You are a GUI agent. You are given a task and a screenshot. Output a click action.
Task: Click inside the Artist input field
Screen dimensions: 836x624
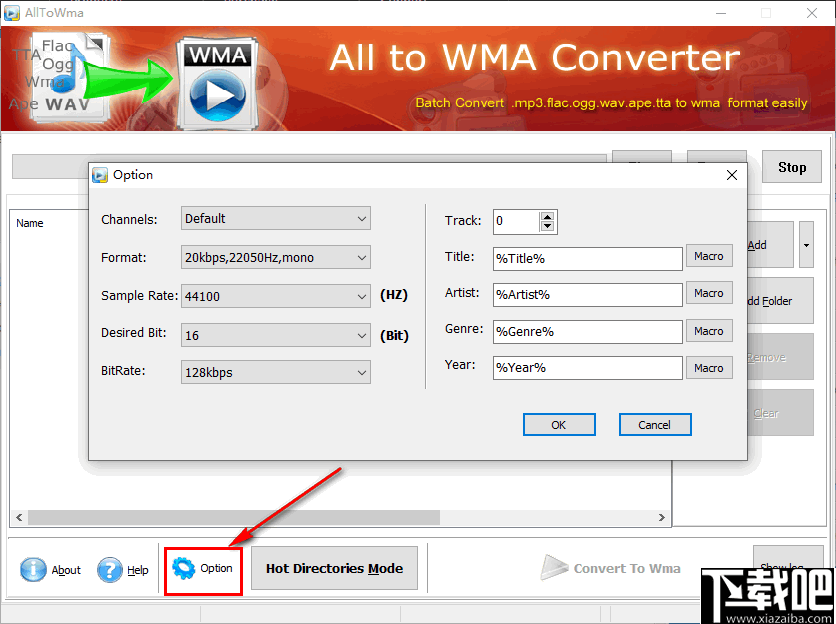click(x=587, y=294)
